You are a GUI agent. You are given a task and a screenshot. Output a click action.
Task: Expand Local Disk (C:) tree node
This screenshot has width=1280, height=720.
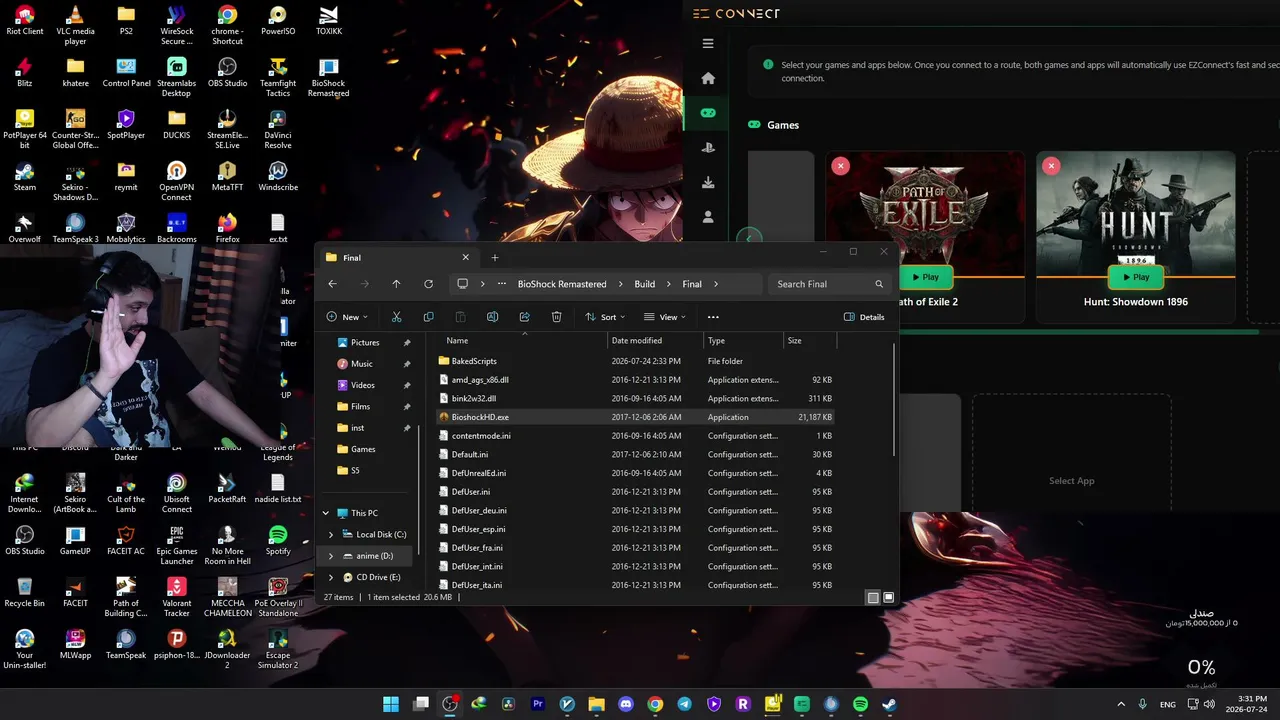coord(331,535)
